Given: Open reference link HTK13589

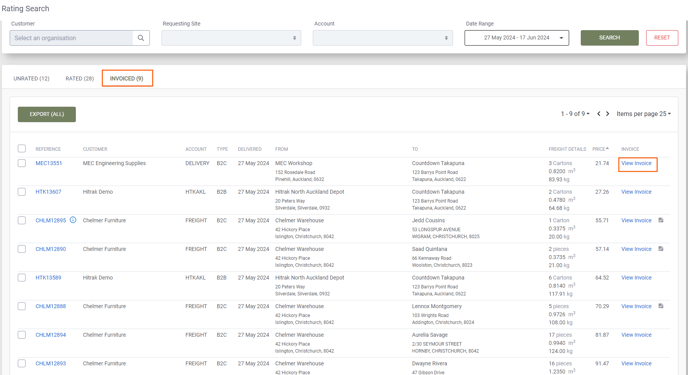Looking at the screenshot, I should click(x=48, y=278).
